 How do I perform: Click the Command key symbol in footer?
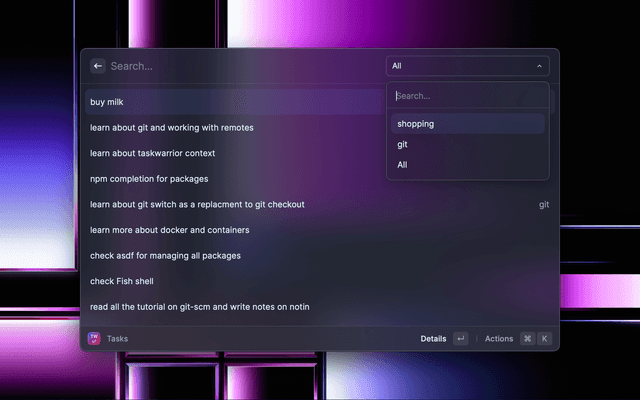pos(527,339)
